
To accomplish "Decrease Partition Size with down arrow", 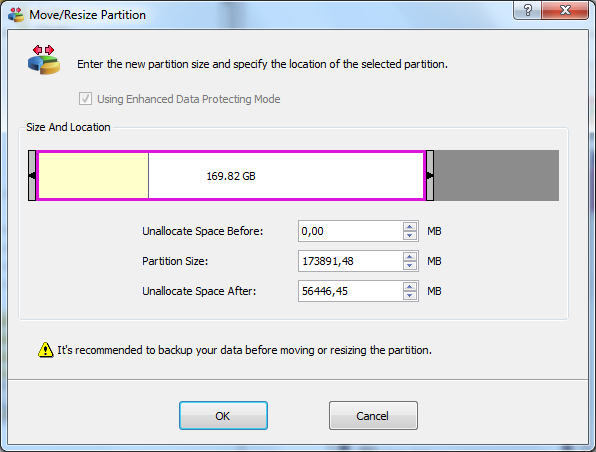I will [409, 266].
